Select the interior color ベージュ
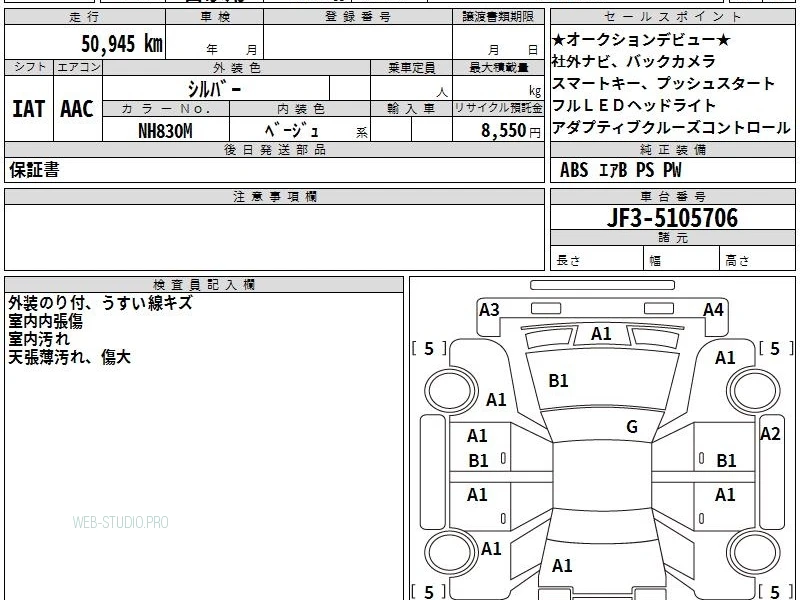 click(291, 131)
